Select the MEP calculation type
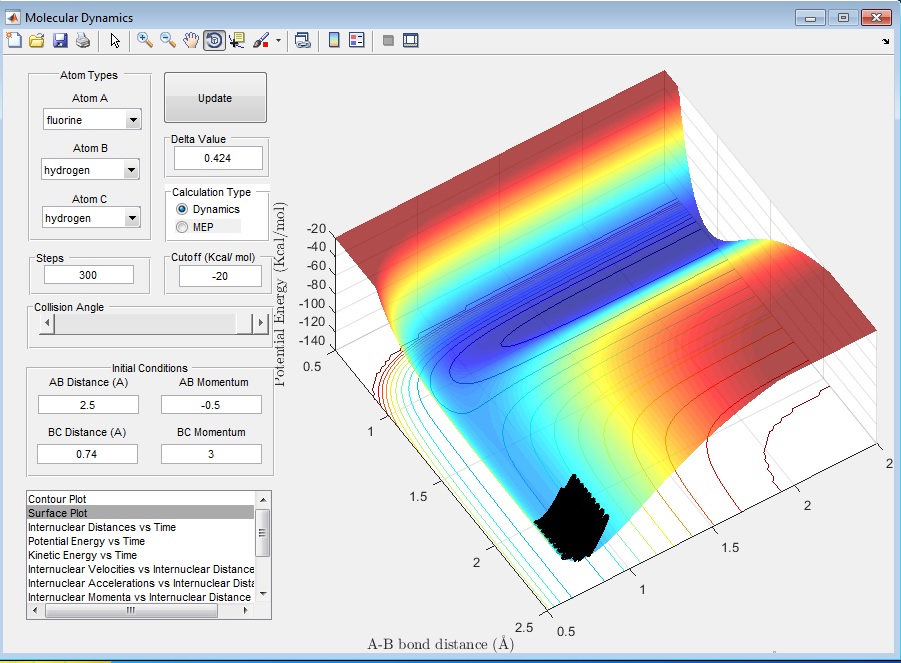901x663 pixels. click(x=182, y=227)
